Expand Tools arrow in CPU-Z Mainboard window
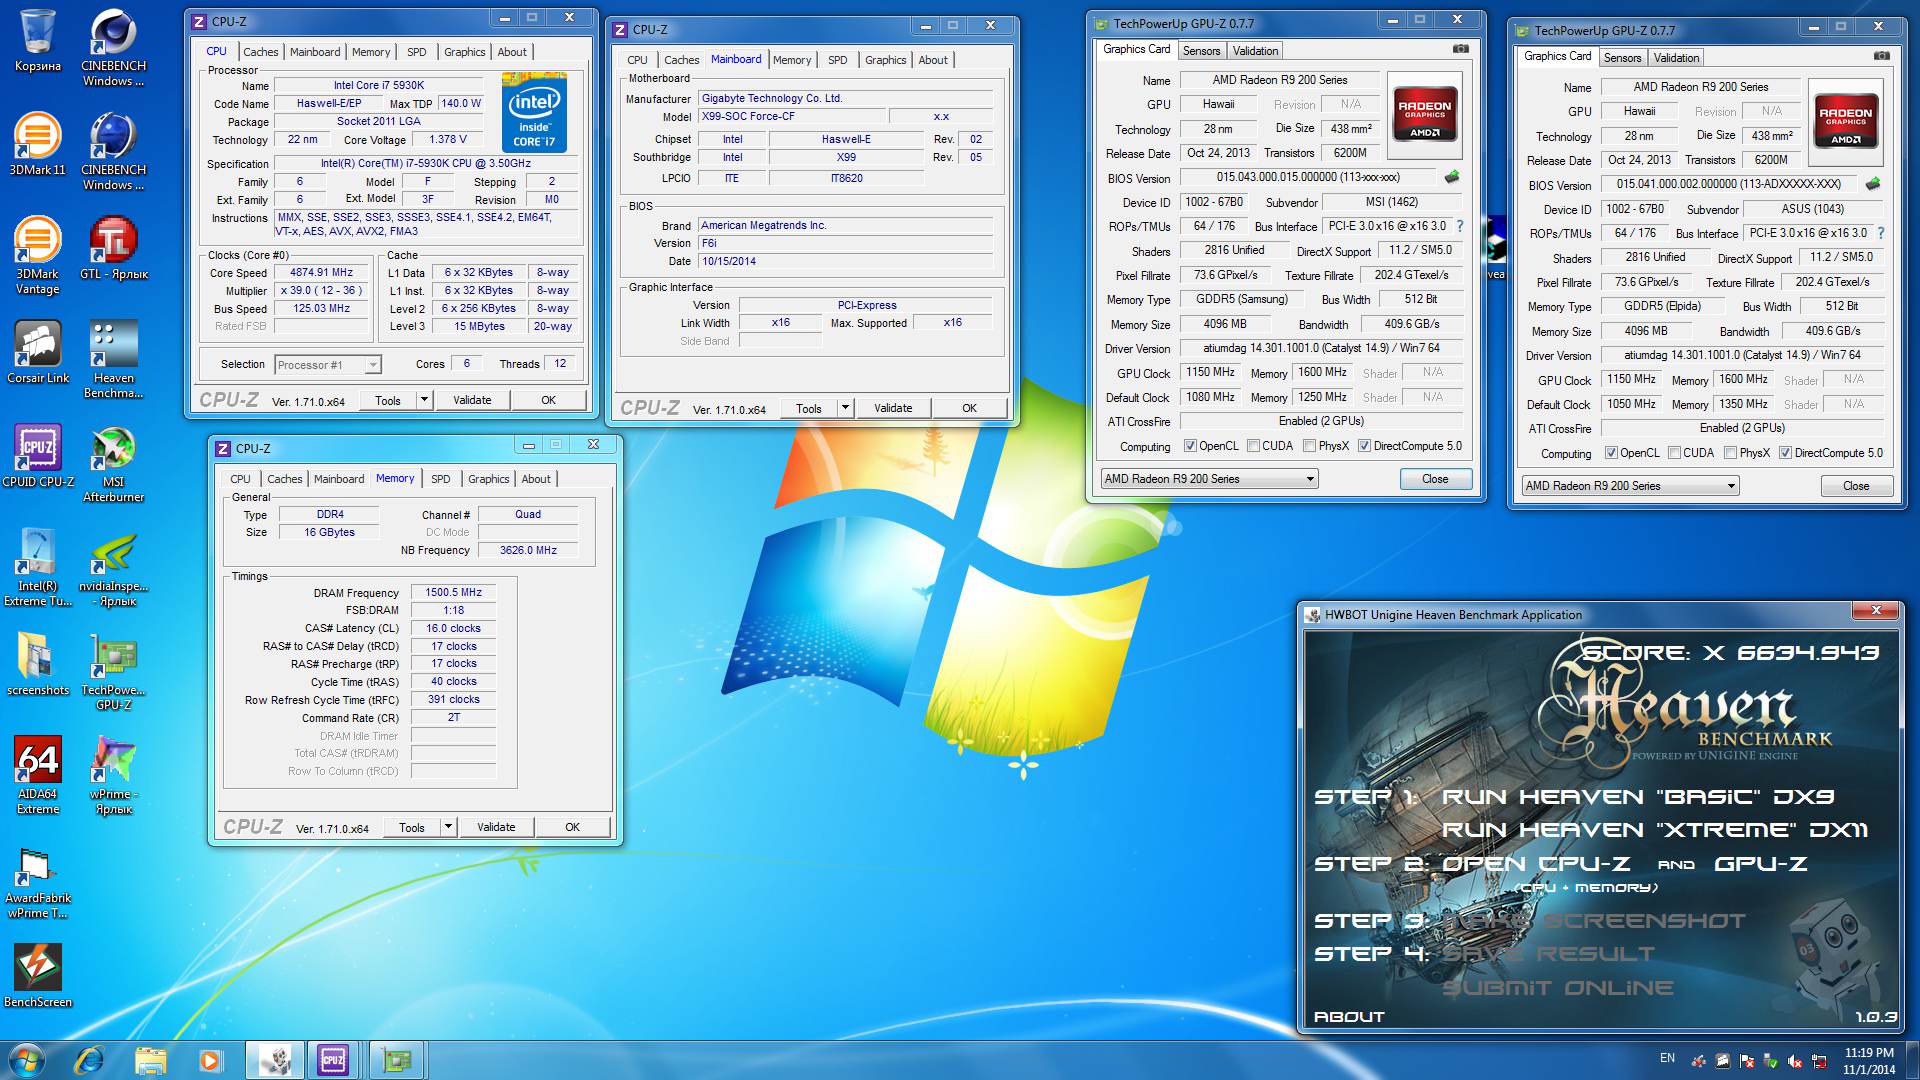Viewport: 1920px width, 1080px height. (x=845, y=408)
